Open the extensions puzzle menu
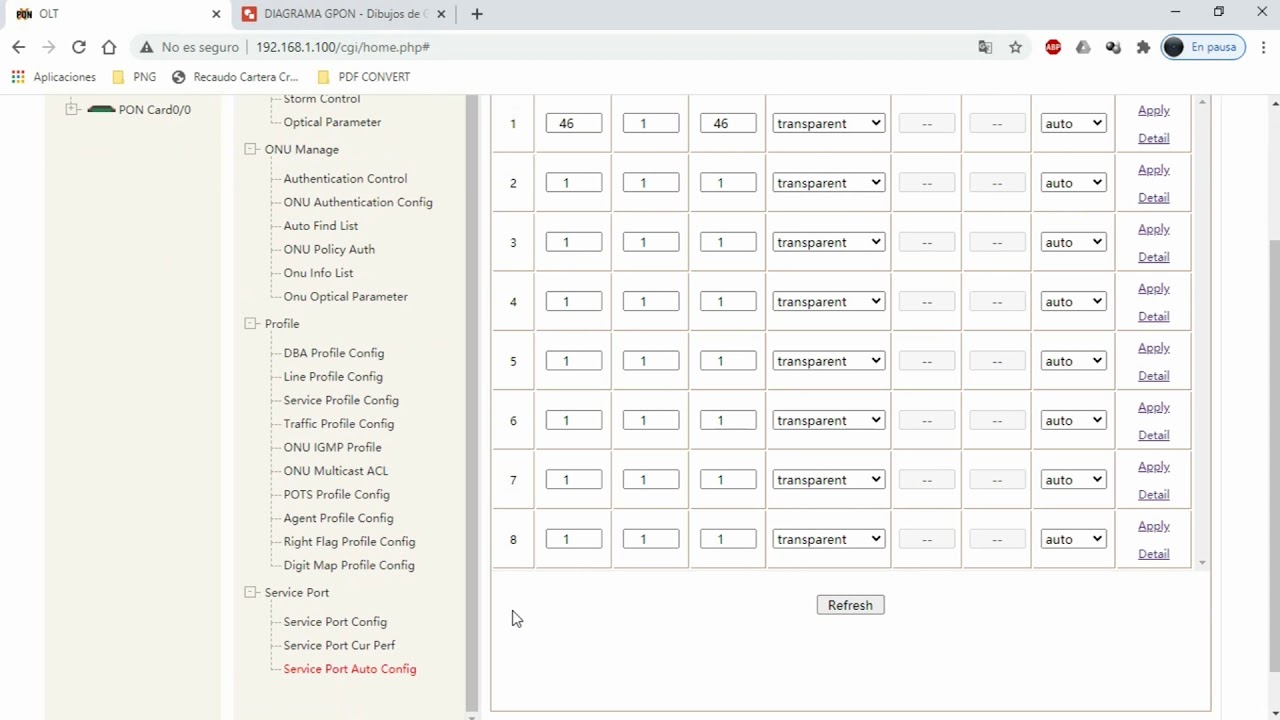1280x720 pixels. coord(1143,47)
